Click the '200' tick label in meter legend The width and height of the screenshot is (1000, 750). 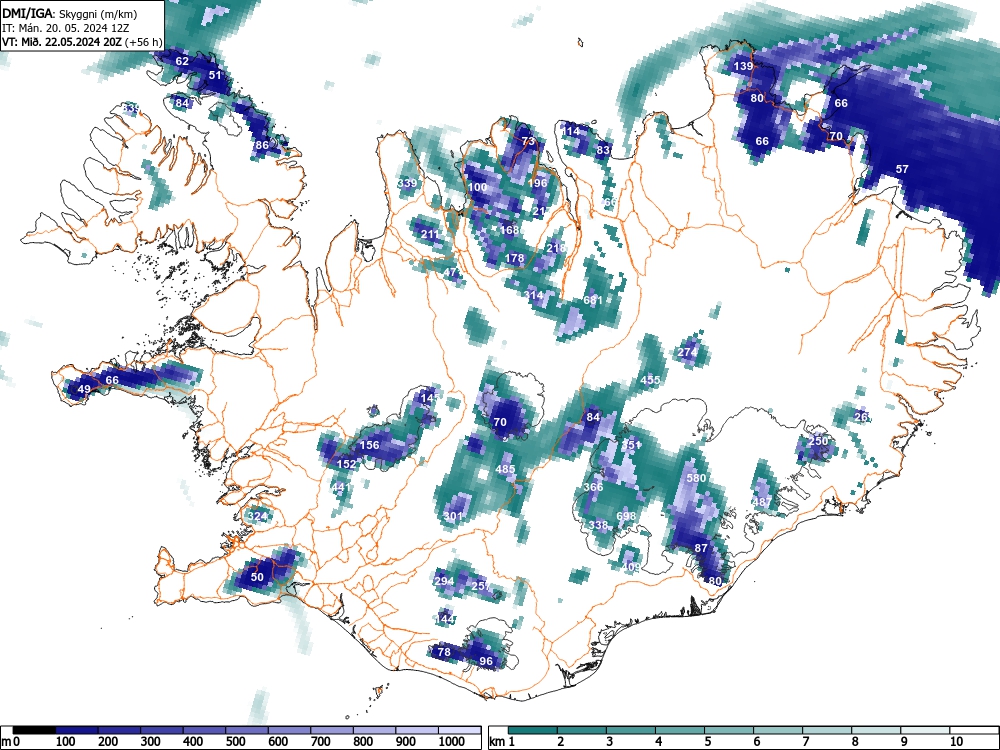point(108,742)
